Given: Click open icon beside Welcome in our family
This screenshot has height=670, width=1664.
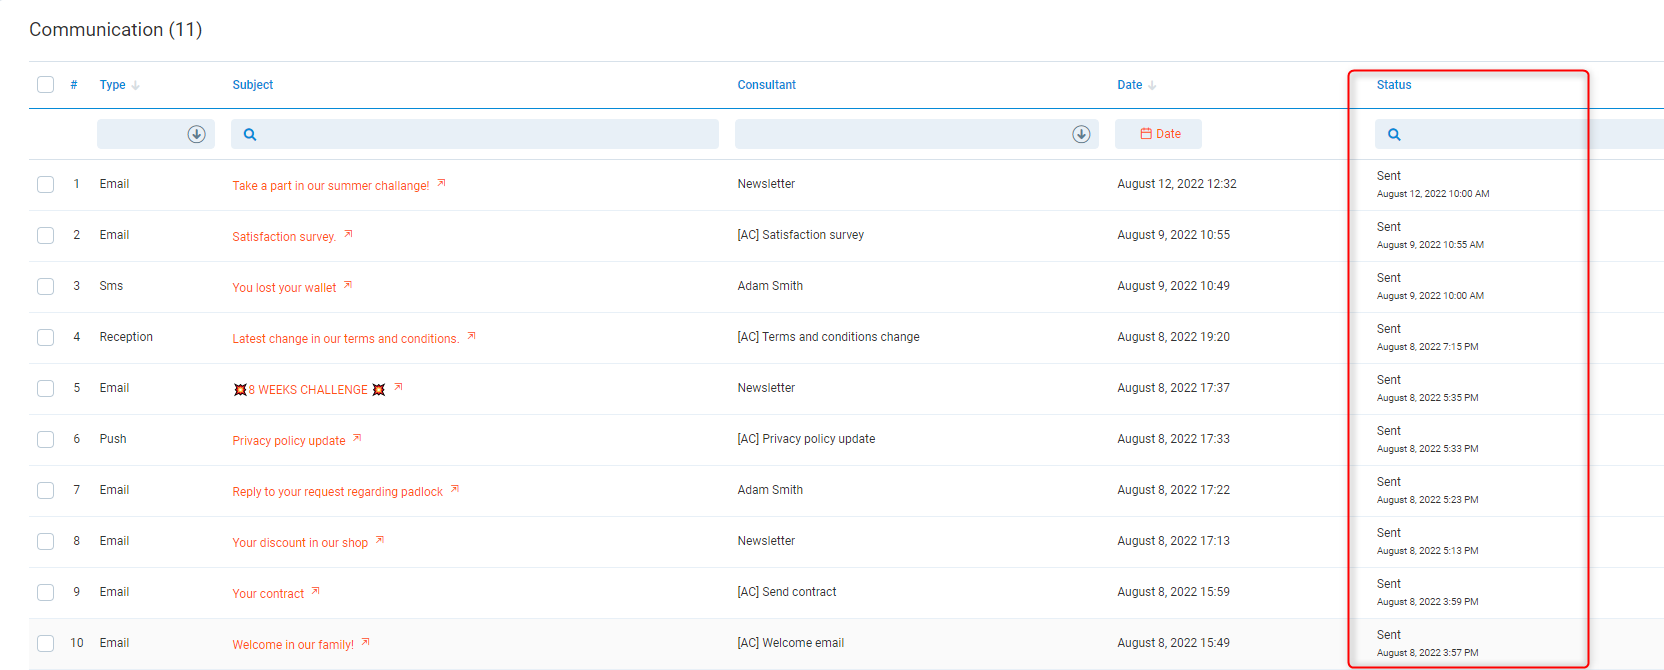Looking at the screenshot, I should 366,642.
